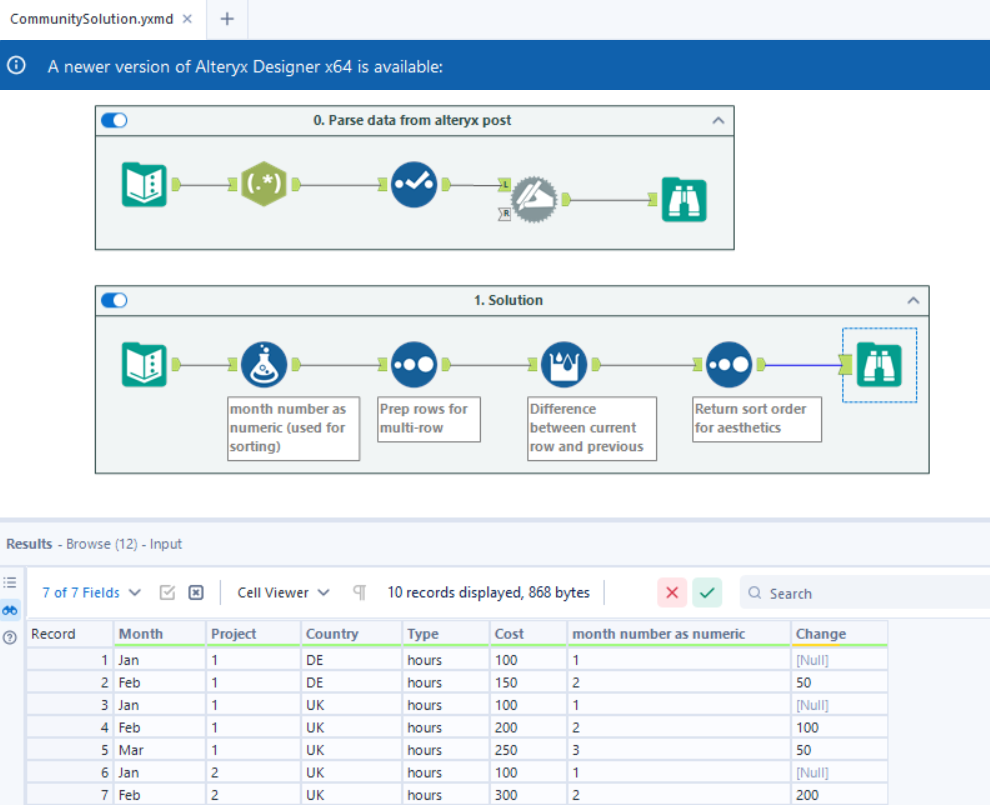Click the Formula tool labeled 'month number as numeric'
Screen dimensions: 990x805
pos(265,363)
